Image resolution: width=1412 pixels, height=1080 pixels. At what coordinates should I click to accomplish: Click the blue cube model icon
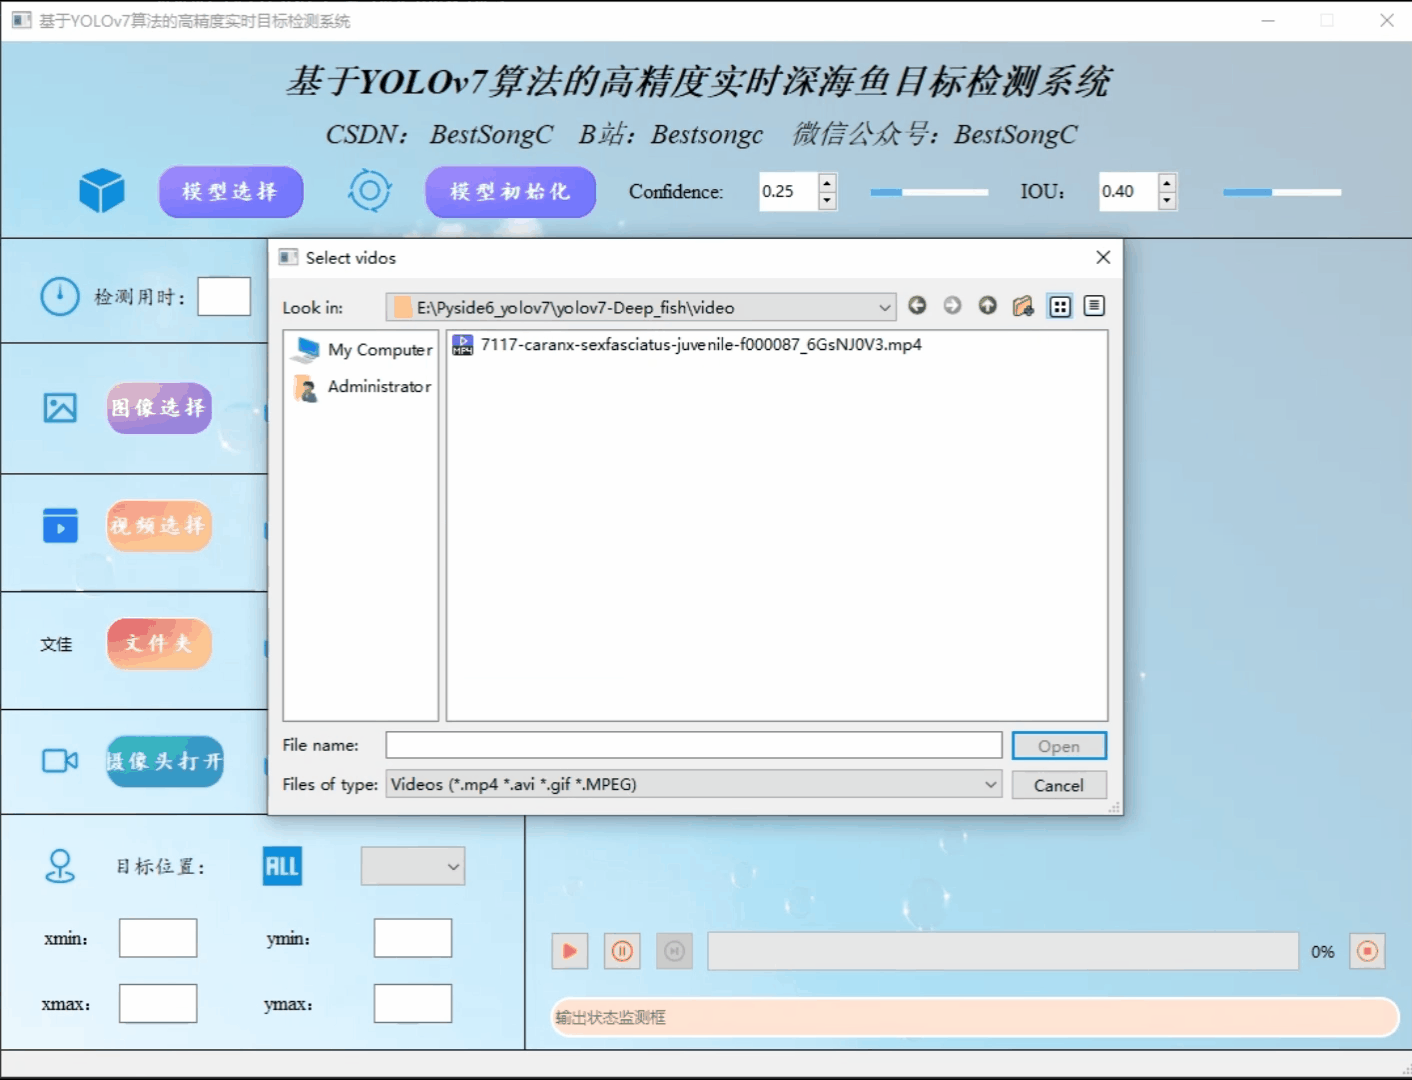[x=102, y=190]
